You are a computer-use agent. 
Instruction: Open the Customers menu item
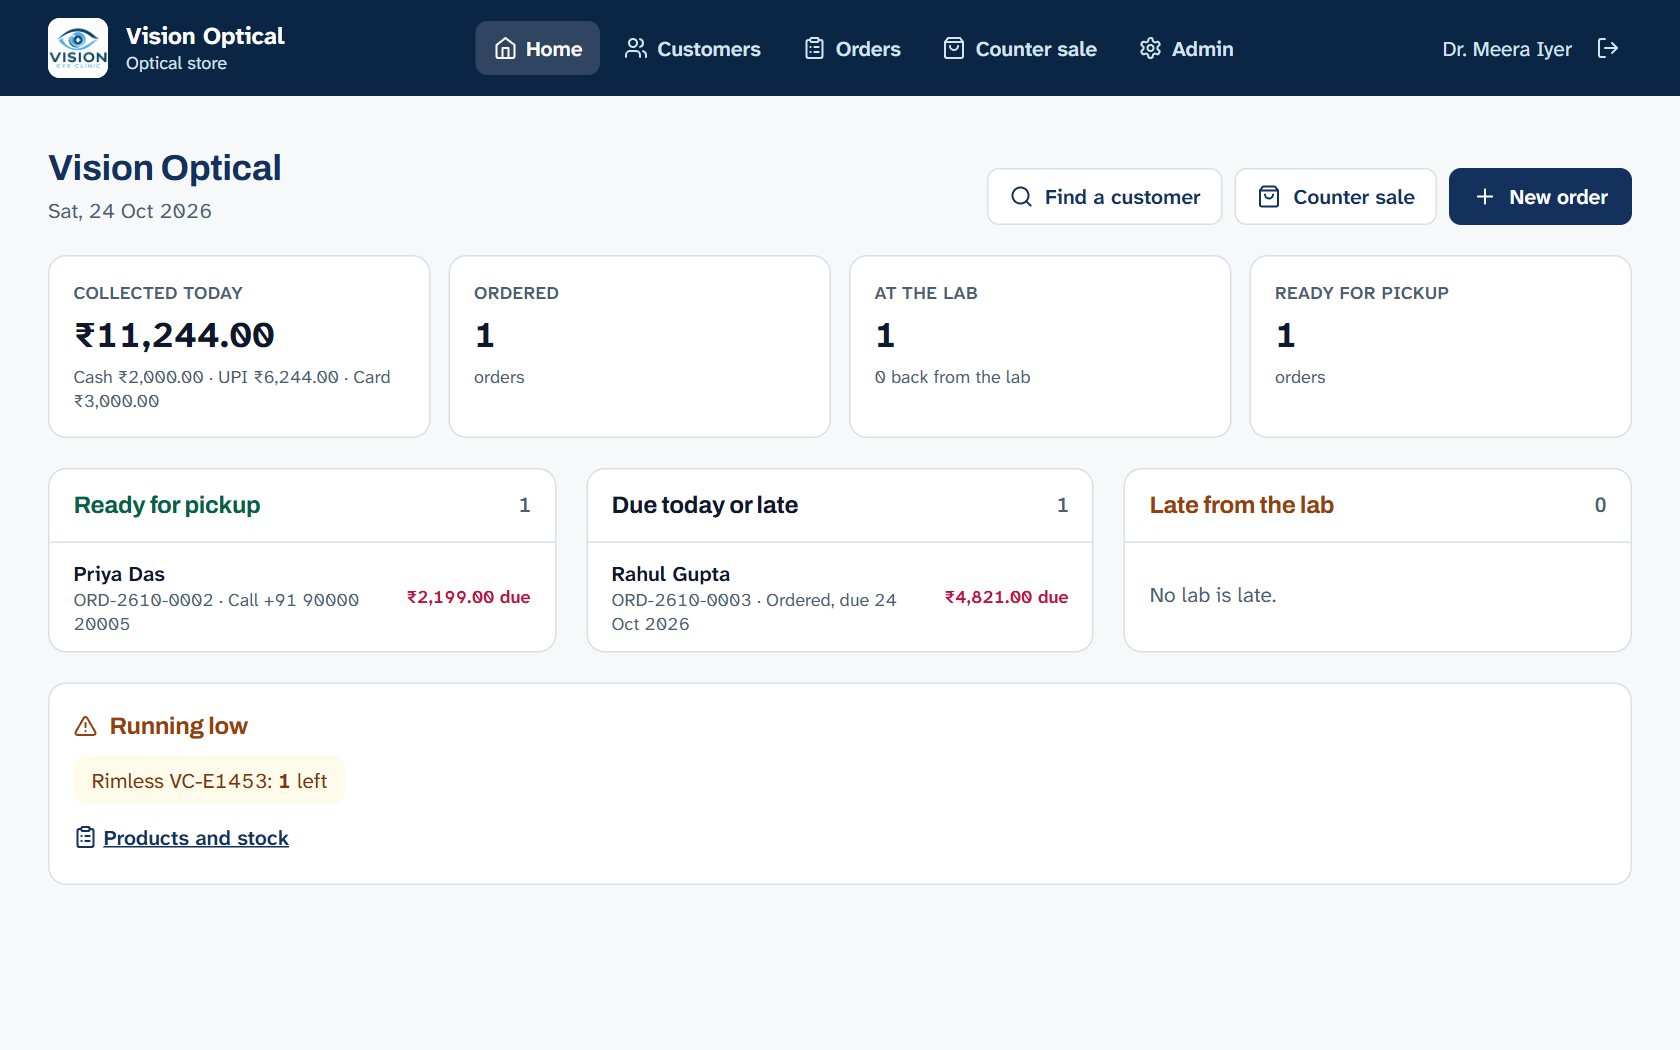[x=692, y=48]
